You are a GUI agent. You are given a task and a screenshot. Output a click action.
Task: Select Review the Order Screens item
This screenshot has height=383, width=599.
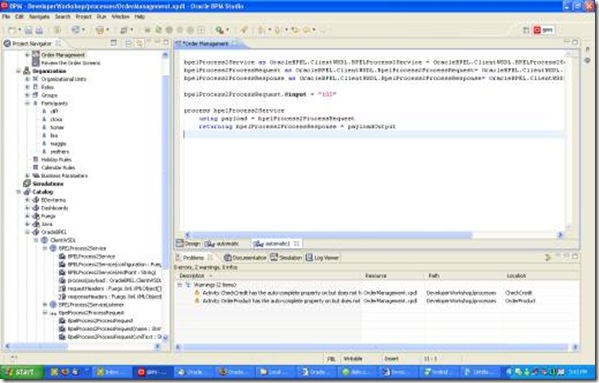71,63
